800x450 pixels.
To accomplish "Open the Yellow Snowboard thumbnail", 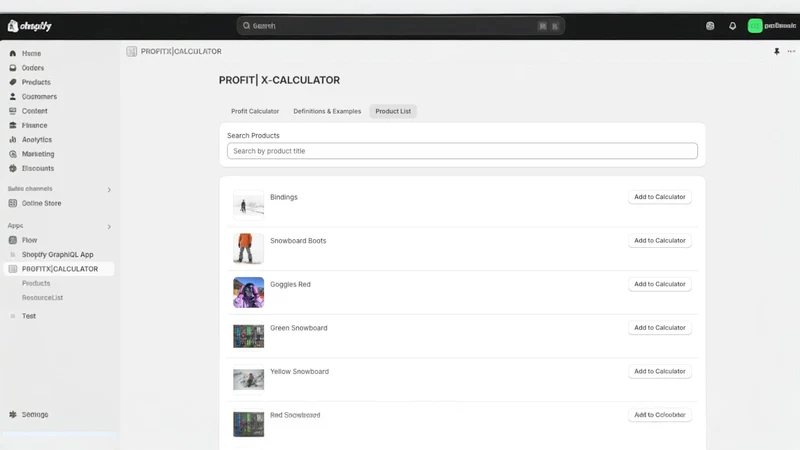I will [248, 380].
